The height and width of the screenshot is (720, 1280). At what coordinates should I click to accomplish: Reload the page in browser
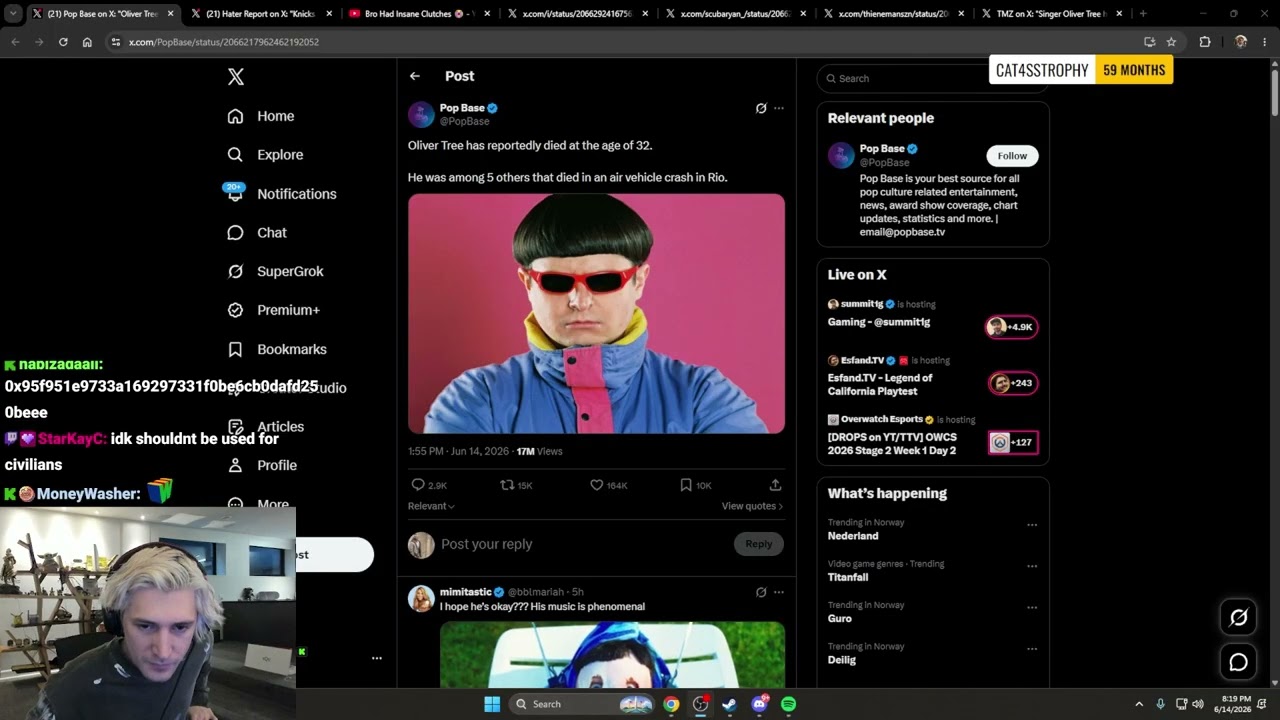[x=63, y=42]
